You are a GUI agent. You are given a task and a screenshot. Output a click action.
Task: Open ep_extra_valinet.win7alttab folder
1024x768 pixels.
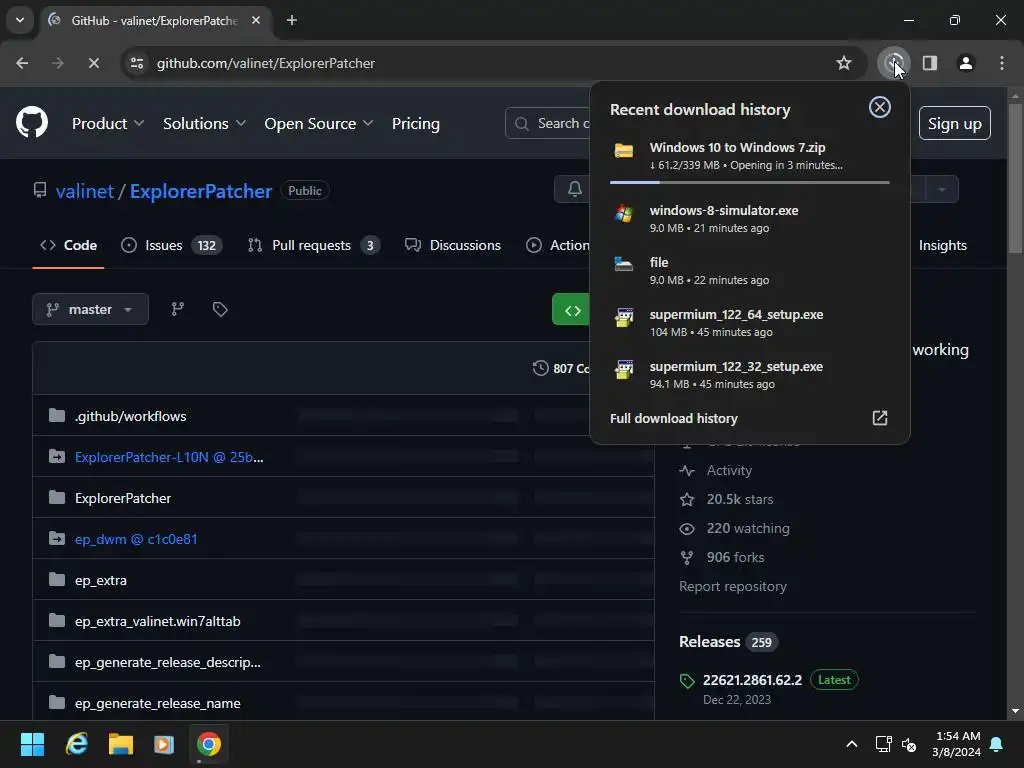pyautogui.click(x=157, y=622)
